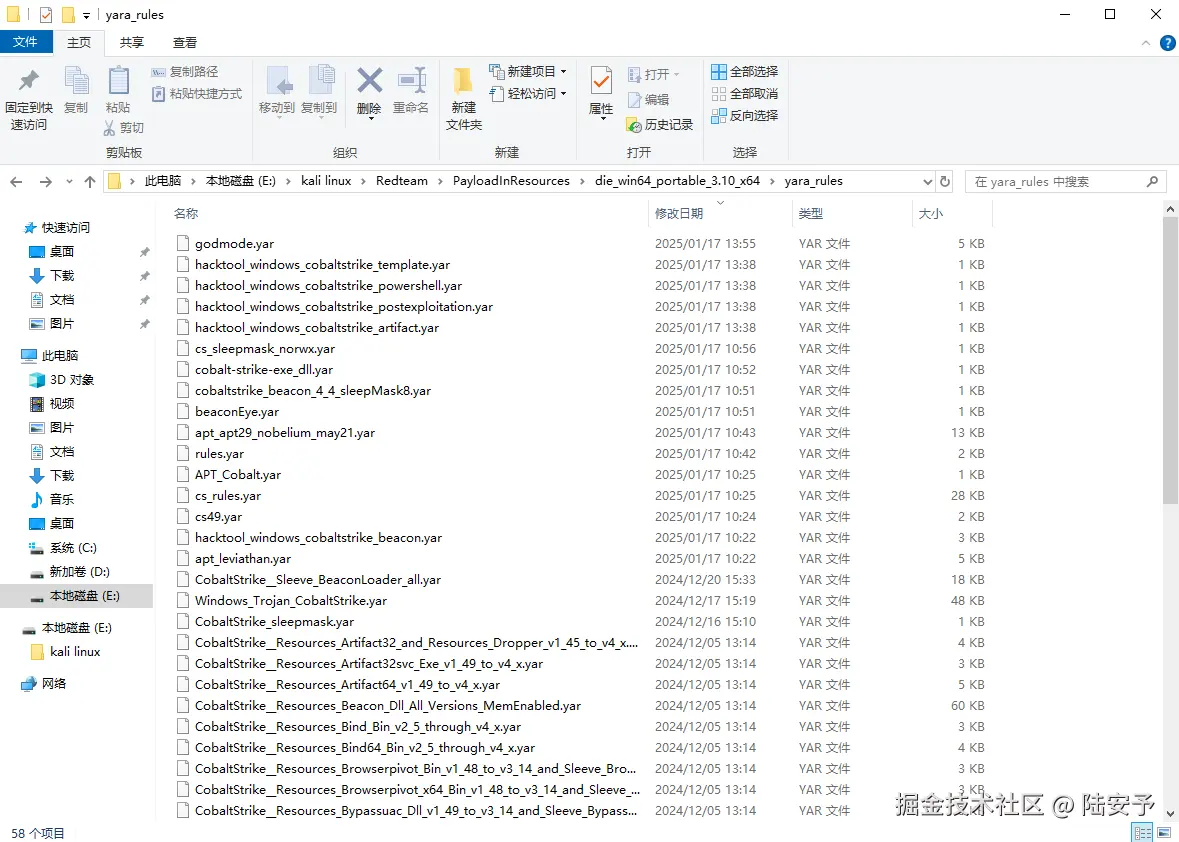Click the History button in the ribbon

coord(659,125)
